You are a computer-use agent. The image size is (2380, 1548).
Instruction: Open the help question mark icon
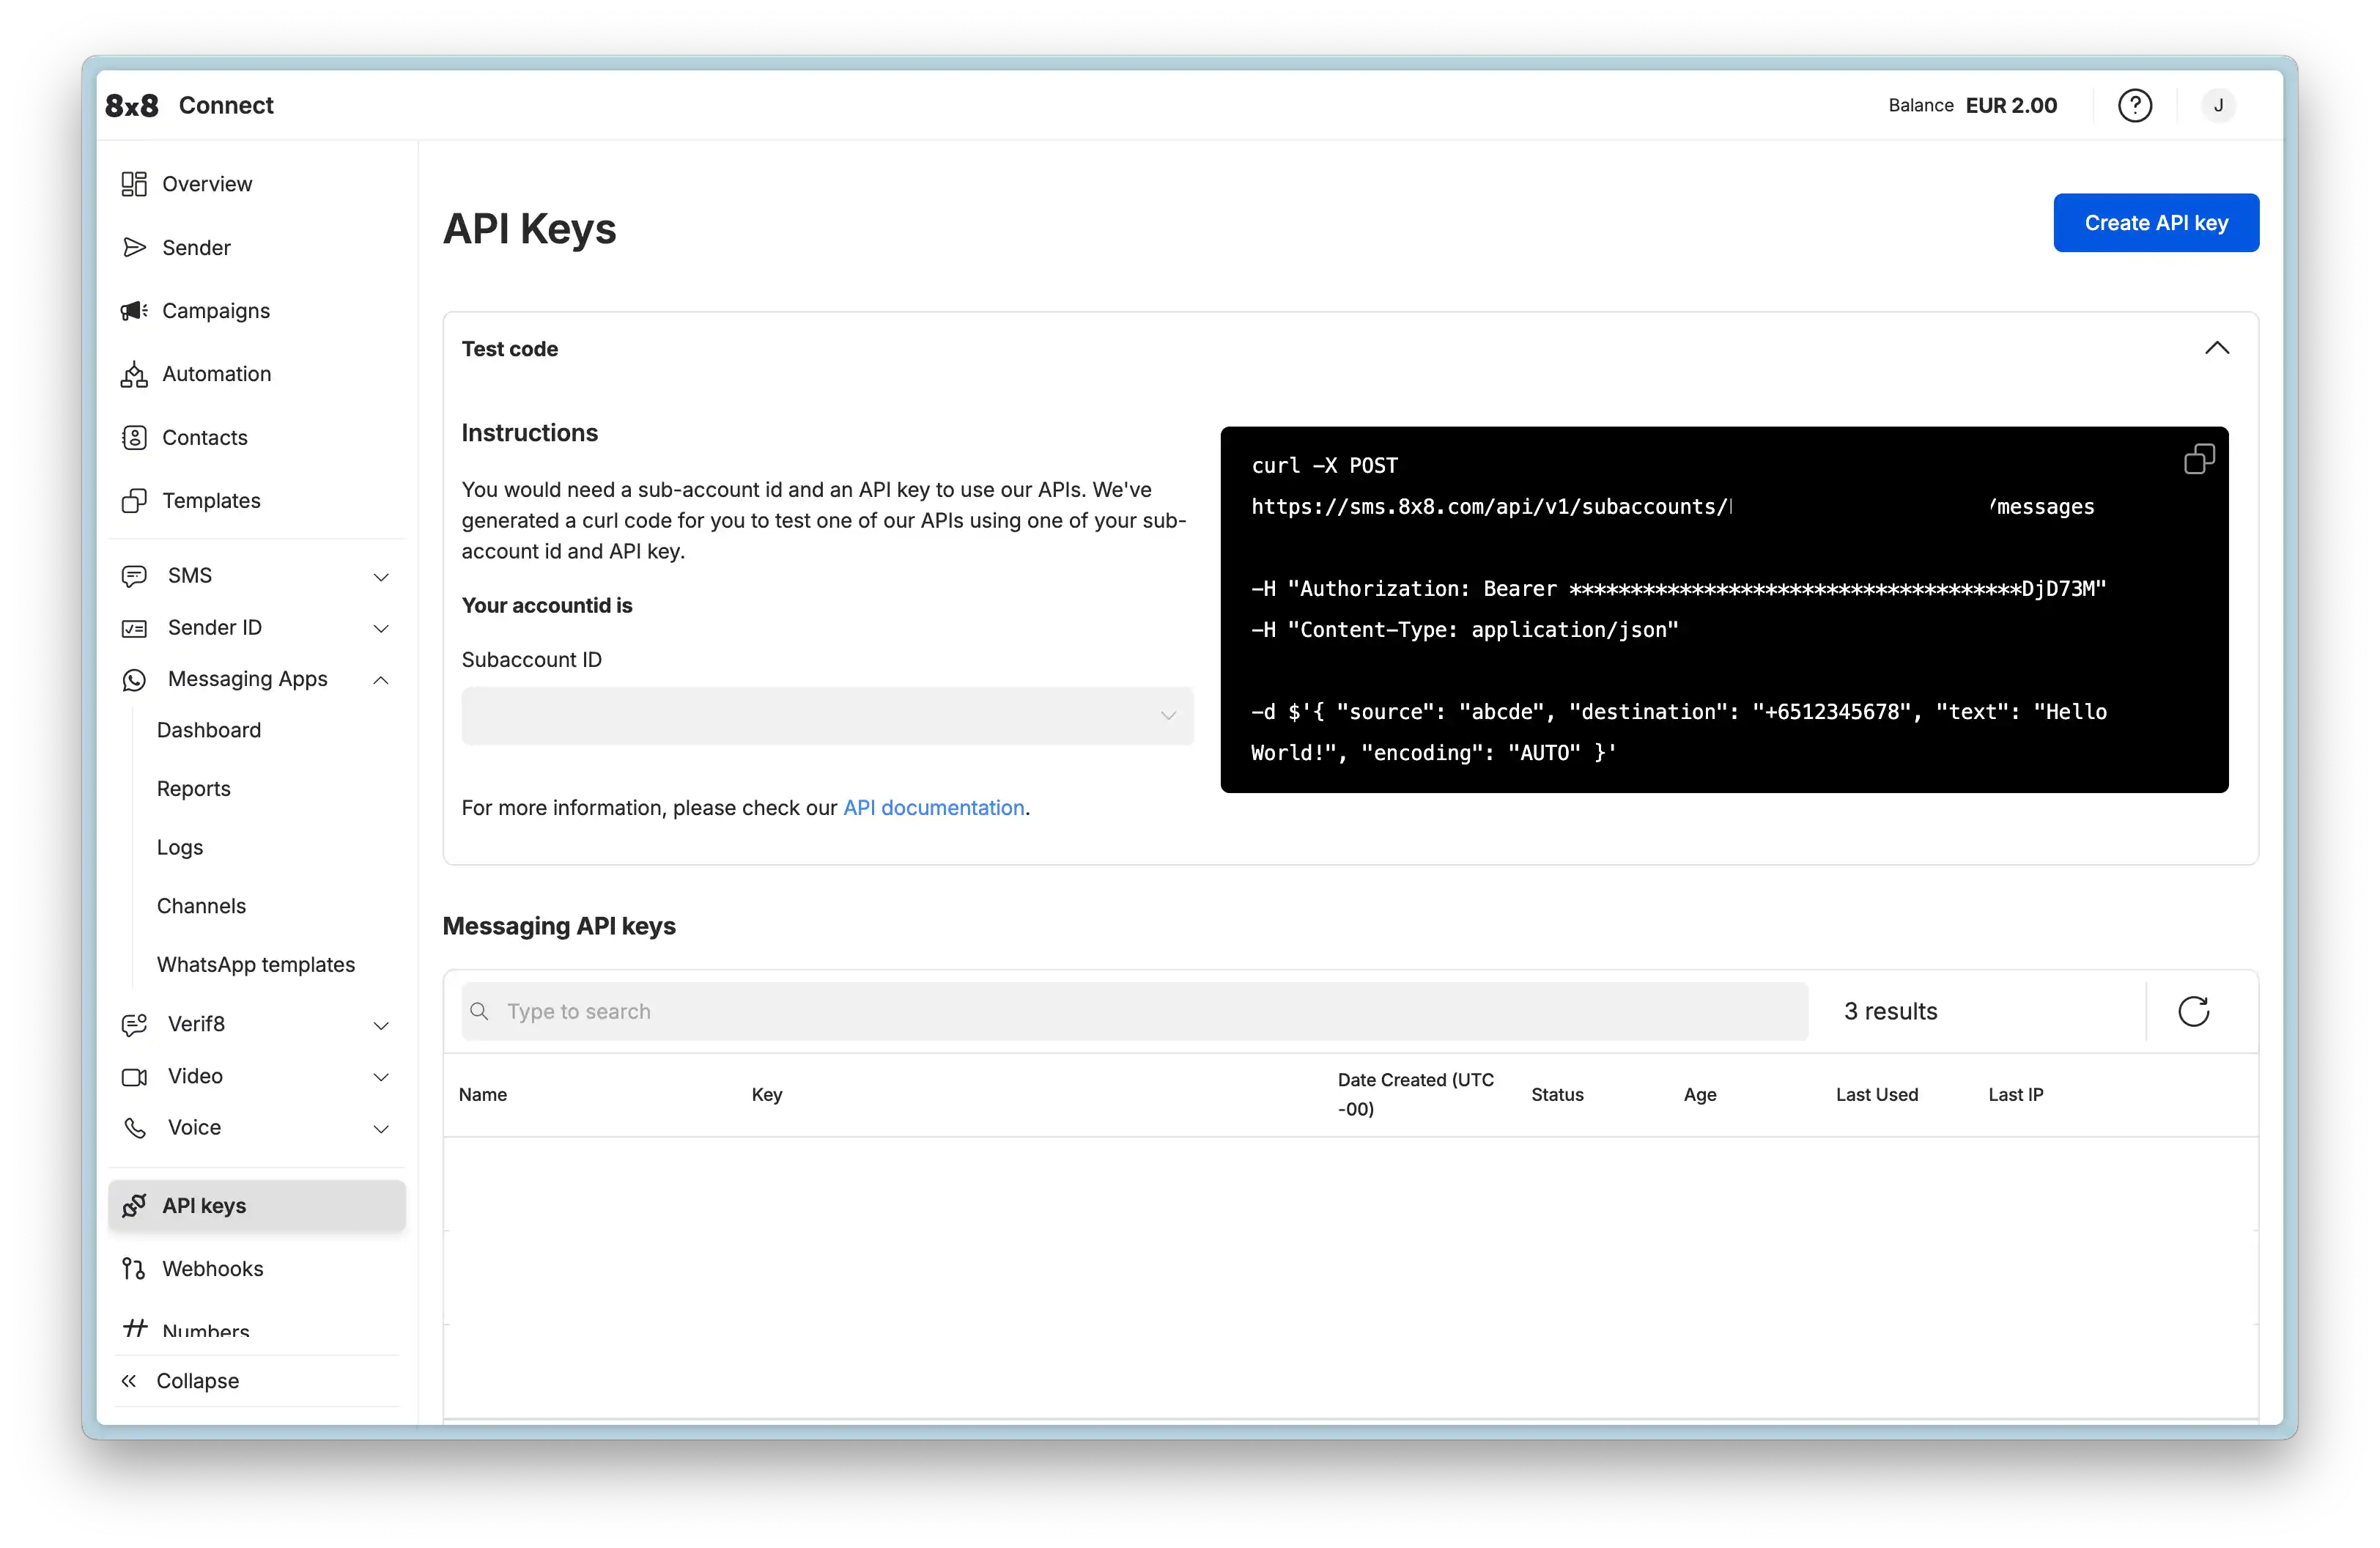[x=2135, y=105]
